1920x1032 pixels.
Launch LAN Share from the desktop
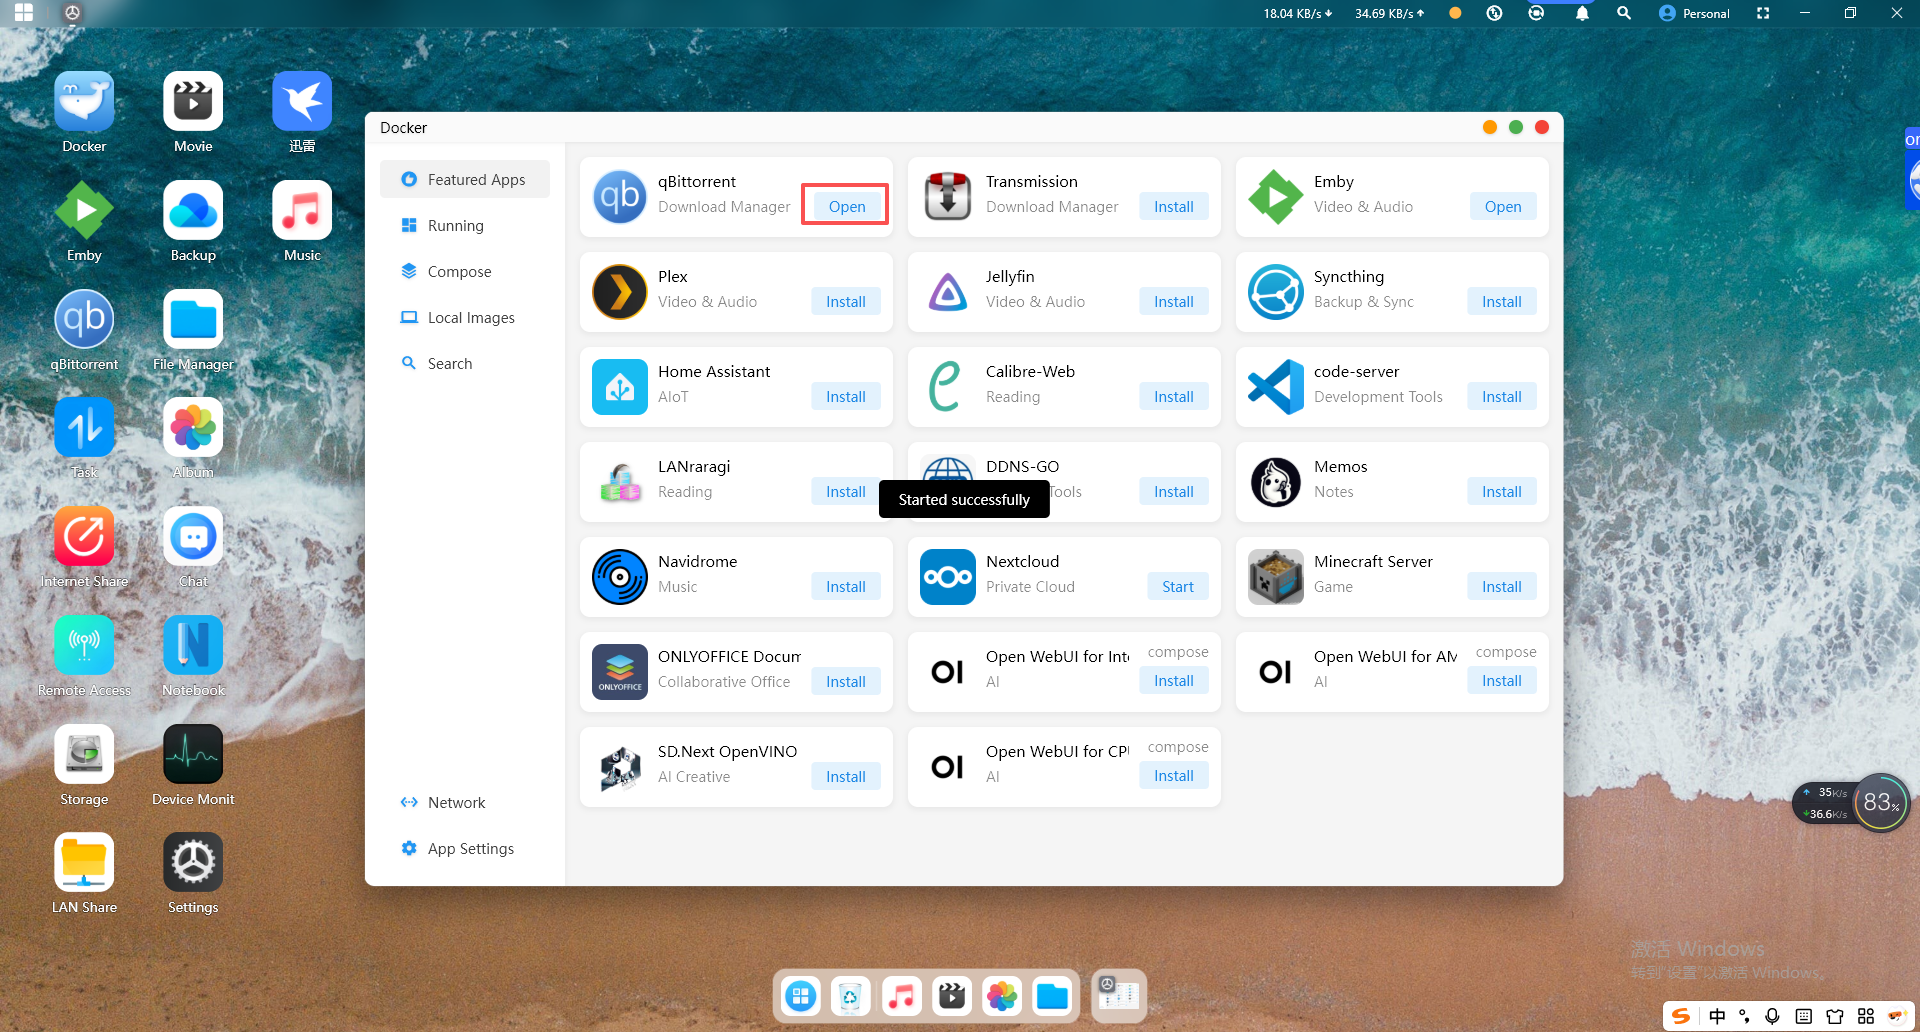point(84,862)
